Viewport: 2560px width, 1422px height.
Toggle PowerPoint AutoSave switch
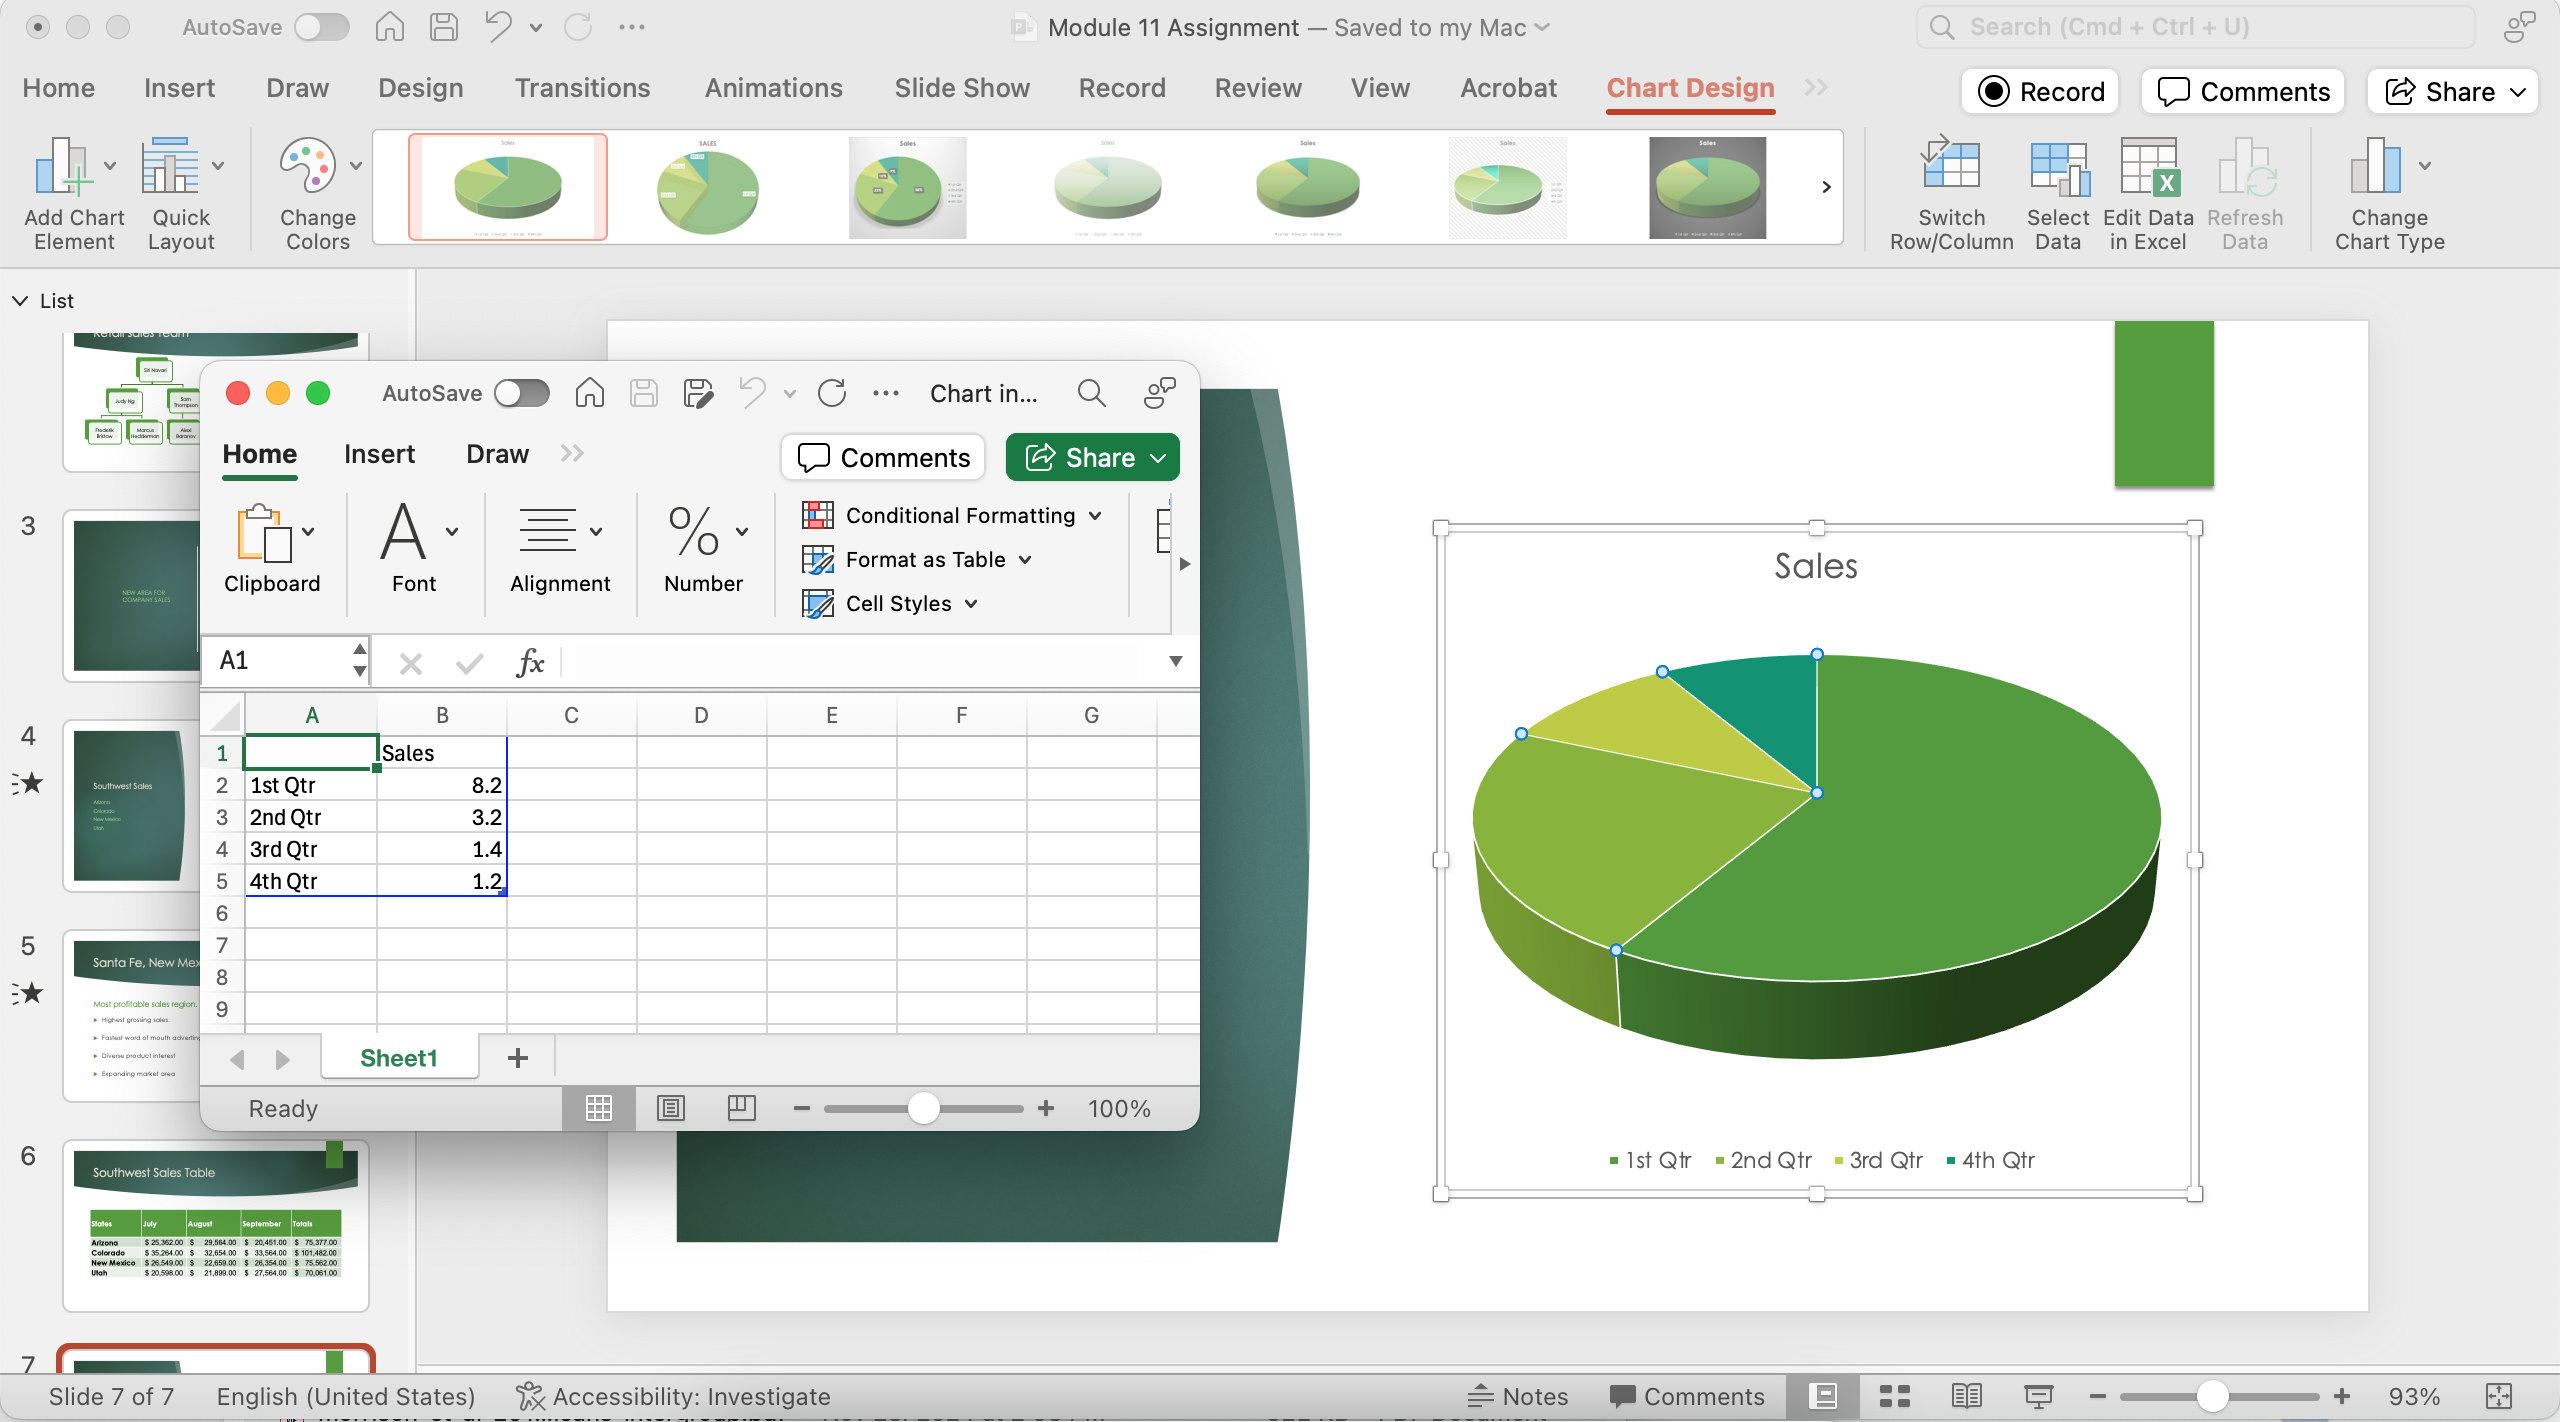(322, 27)
